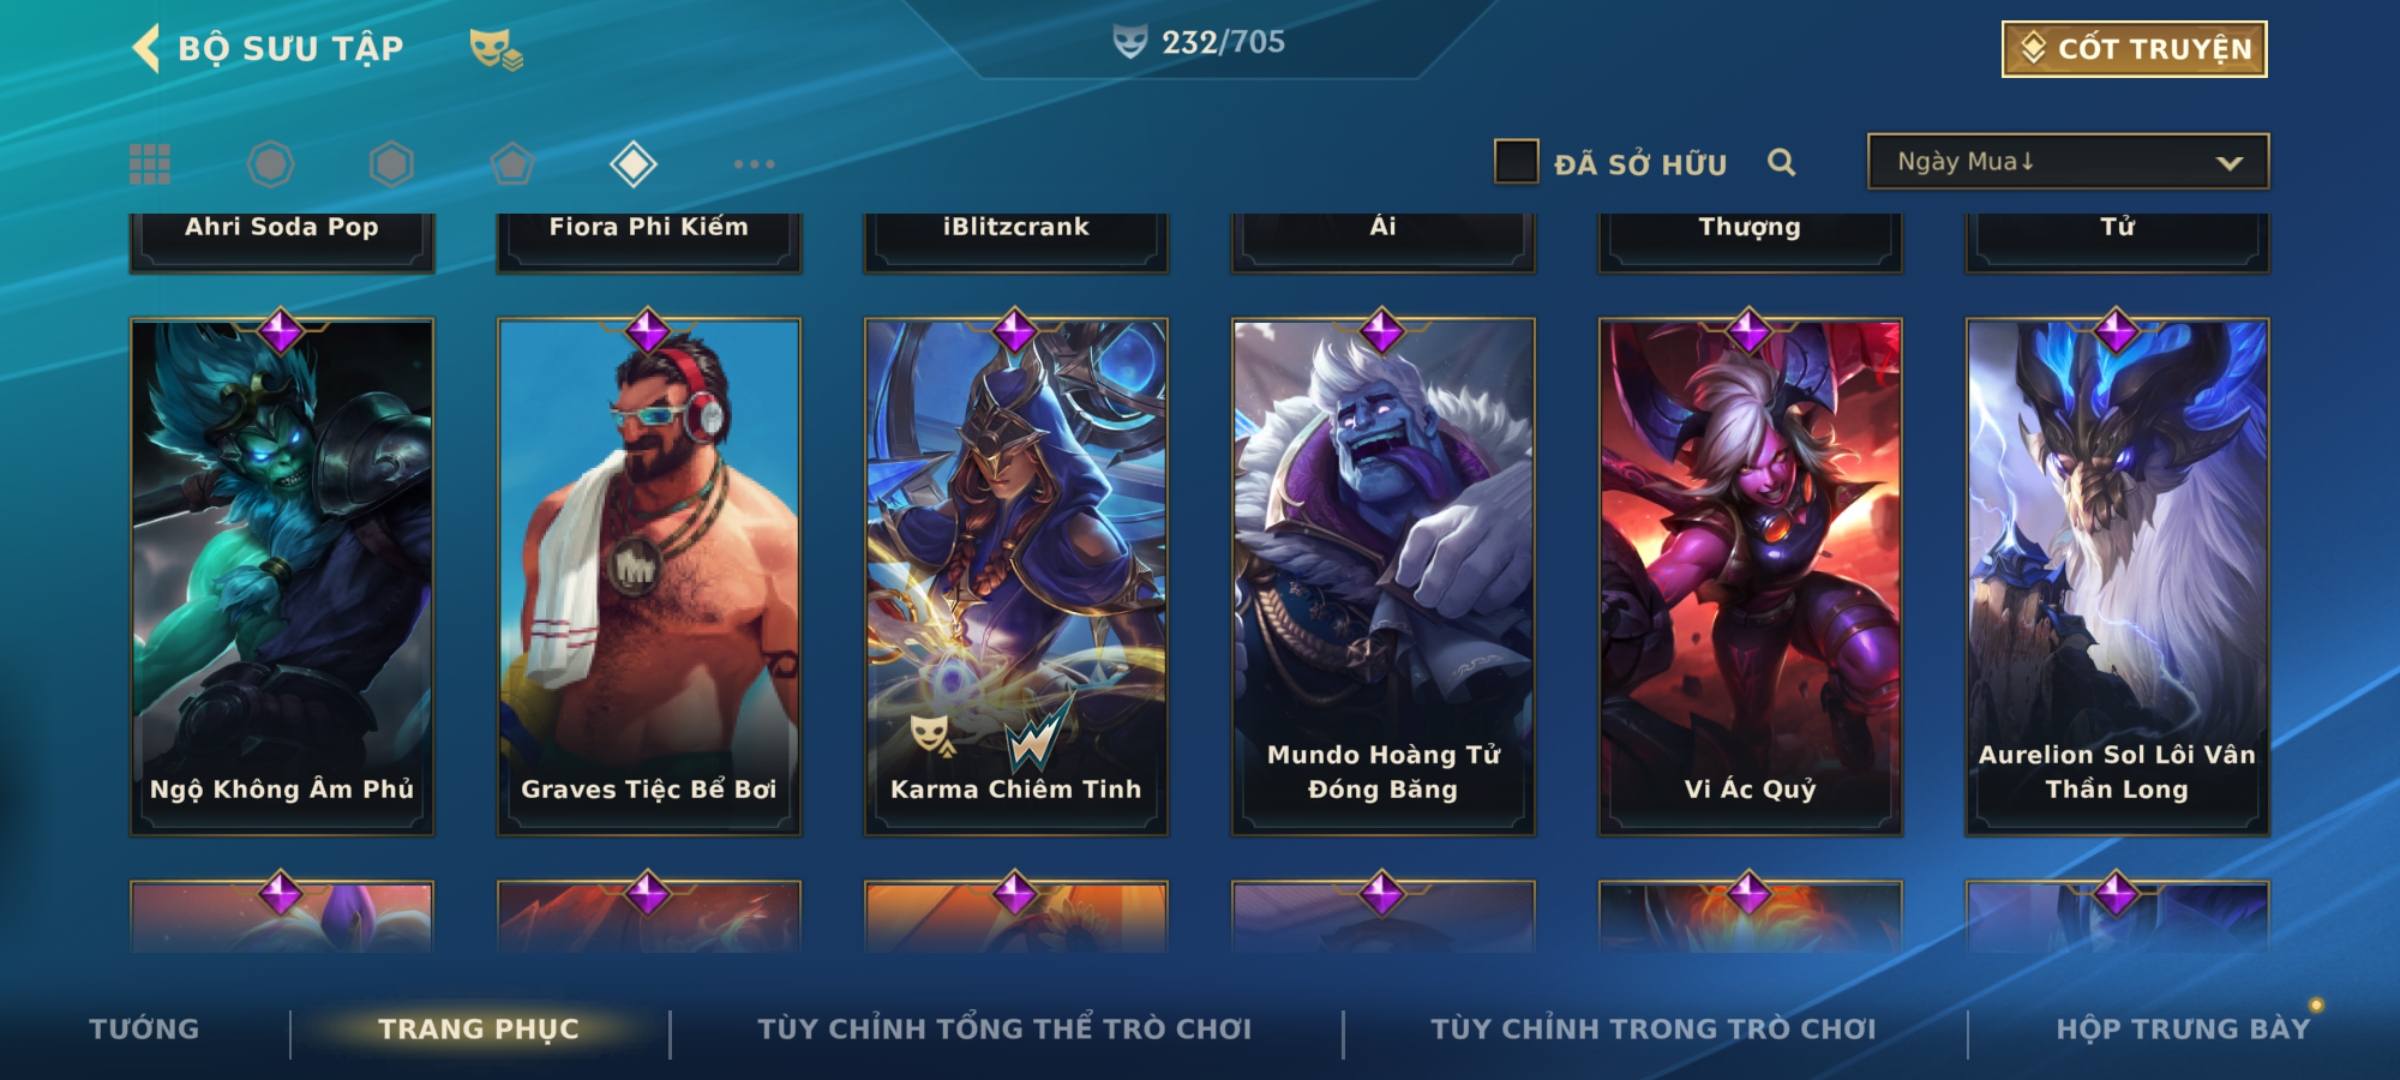Select the first round-gem rarity filter
This screenshot has width=2400, height=1080.
click(270, 164)
